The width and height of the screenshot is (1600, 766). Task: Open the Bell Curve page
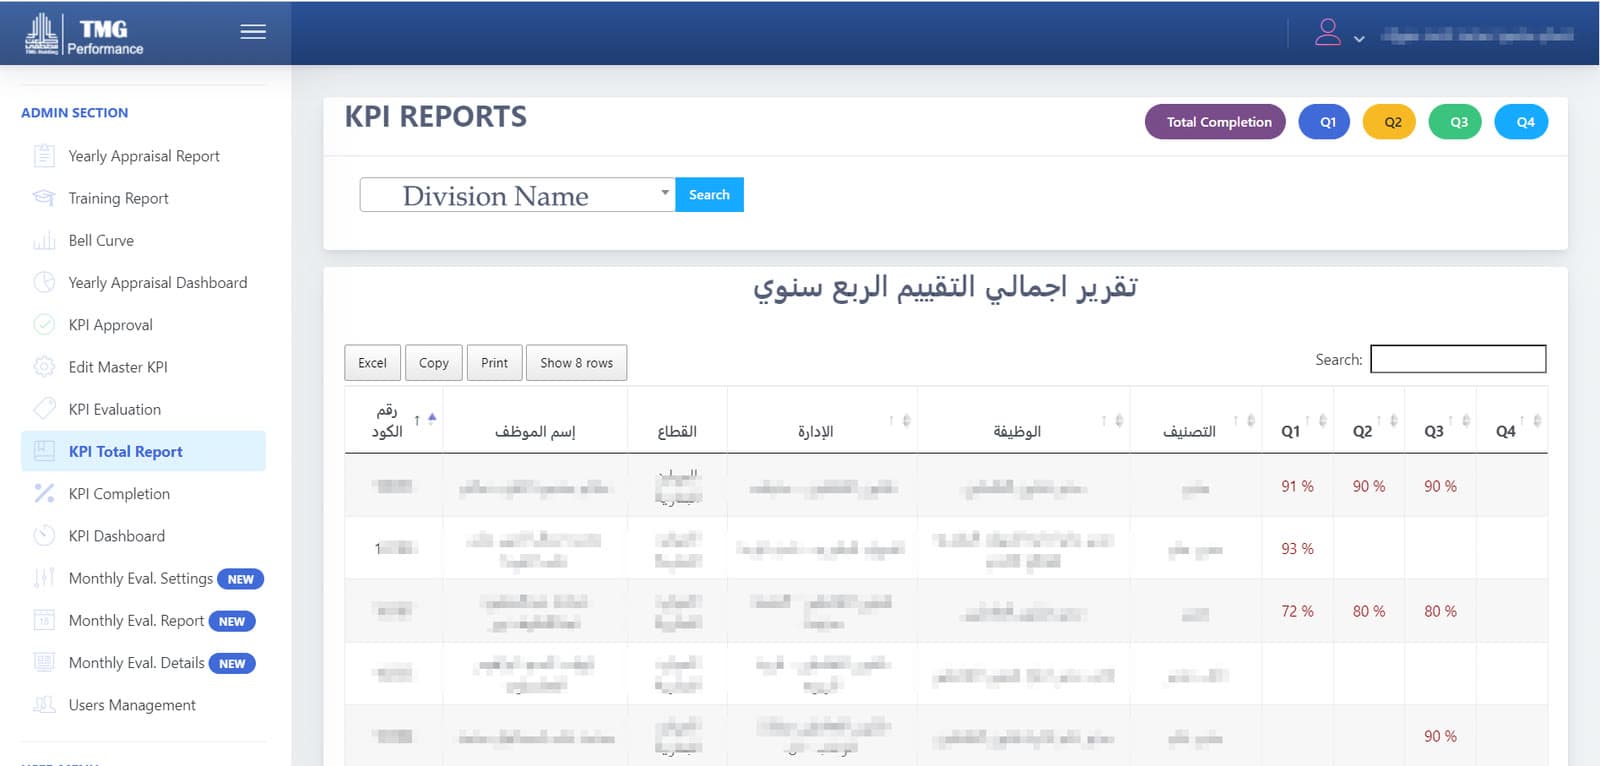pos(101,240)
